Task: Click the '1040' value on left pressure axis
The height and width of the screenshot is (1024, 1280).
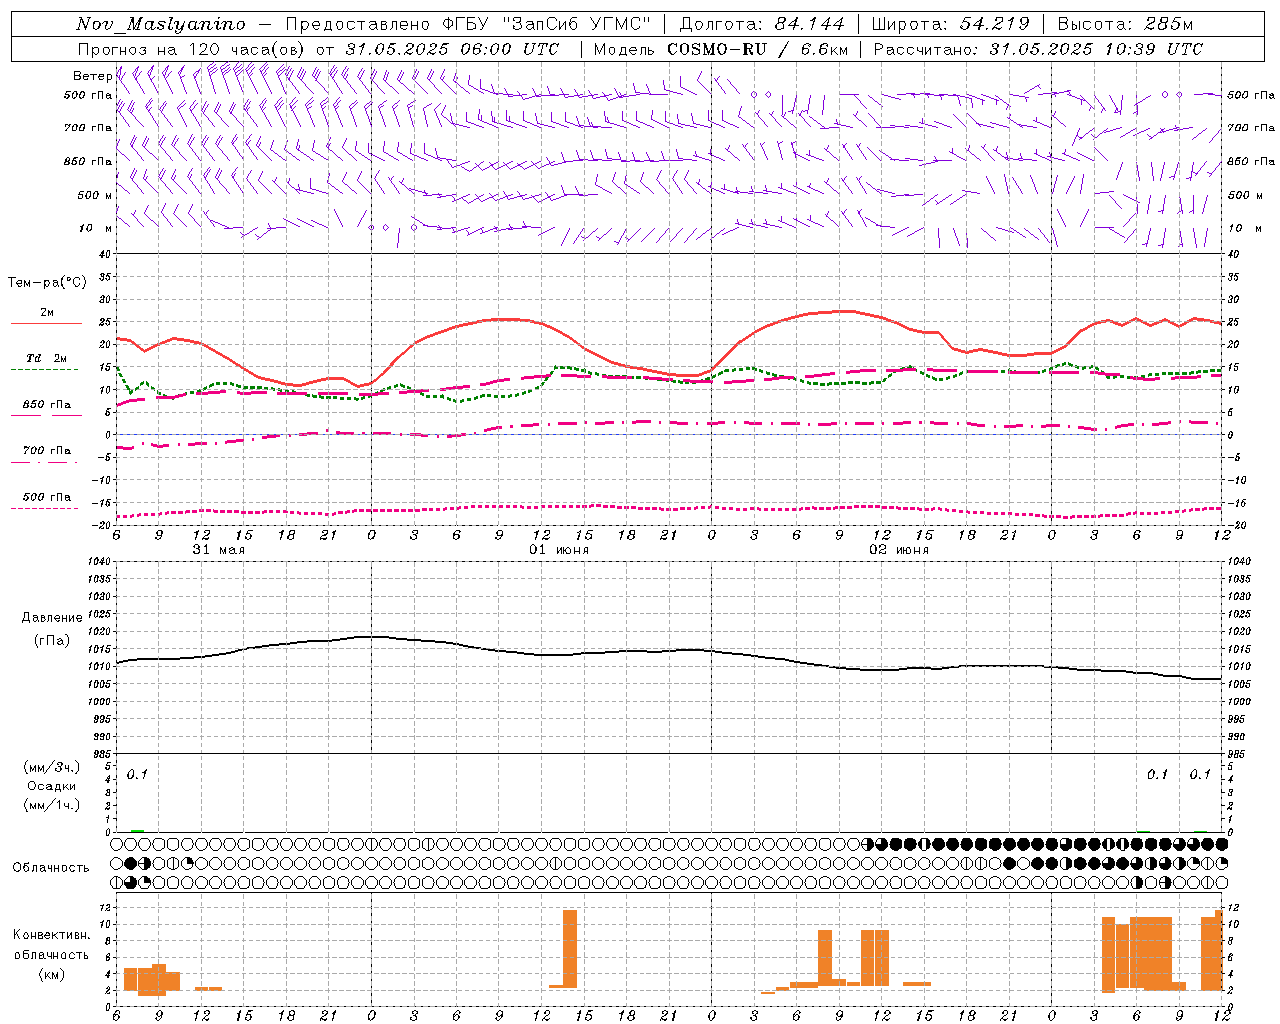Action: (98, 562)
